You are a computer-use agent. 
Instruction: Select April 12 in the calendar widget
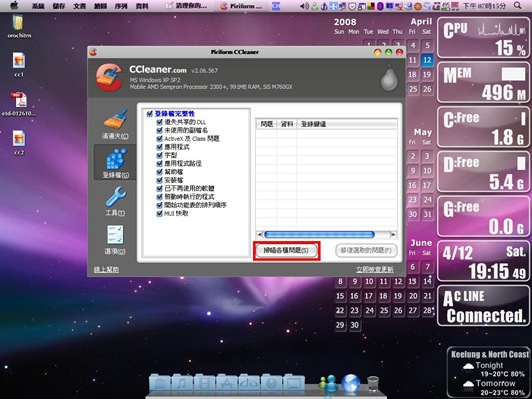coord(427,60)
